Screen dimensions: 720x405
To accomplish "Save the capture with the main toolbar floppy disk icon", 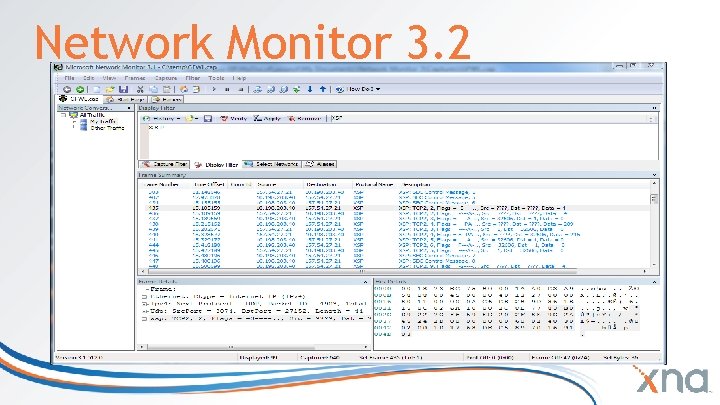I will pyautogui.click(x=123, y=89).
